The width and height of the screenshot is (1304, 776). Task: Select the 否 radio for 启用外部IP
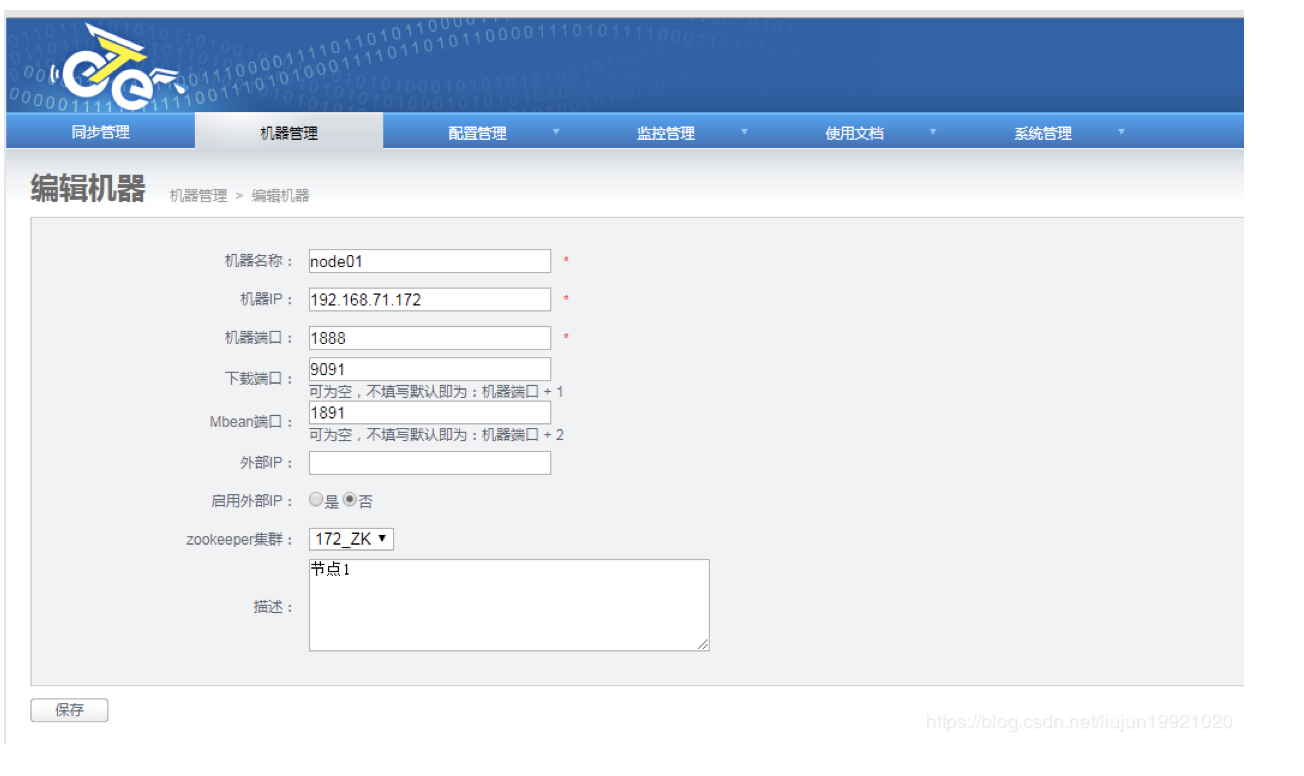click(x=350, y=499)
